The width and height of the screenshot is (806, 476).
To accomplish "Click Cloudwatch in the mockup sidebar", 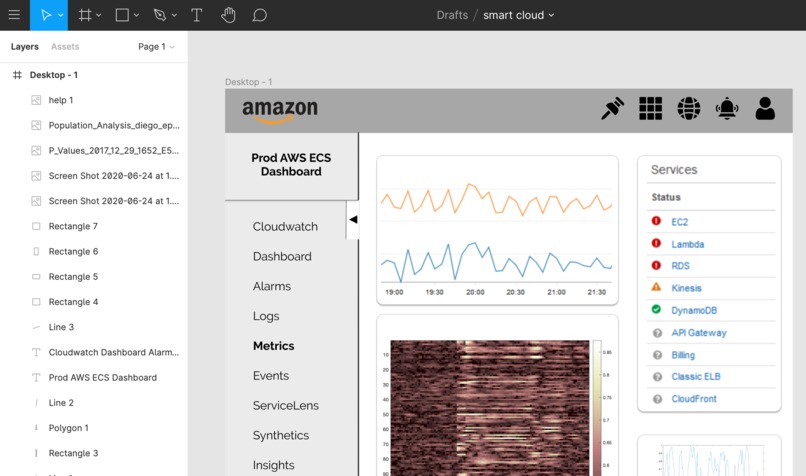I will (285, 226).
